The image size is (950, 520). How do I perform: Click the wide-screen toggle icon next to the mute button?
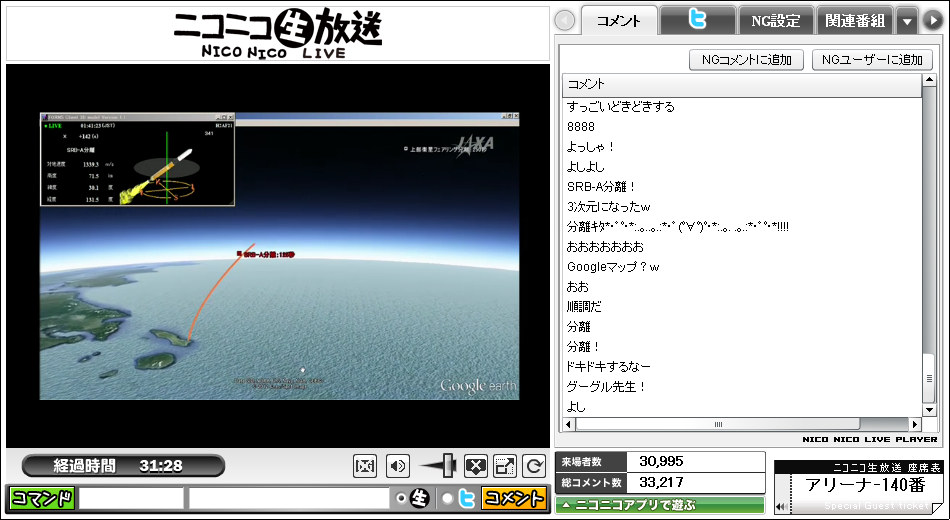365,466
